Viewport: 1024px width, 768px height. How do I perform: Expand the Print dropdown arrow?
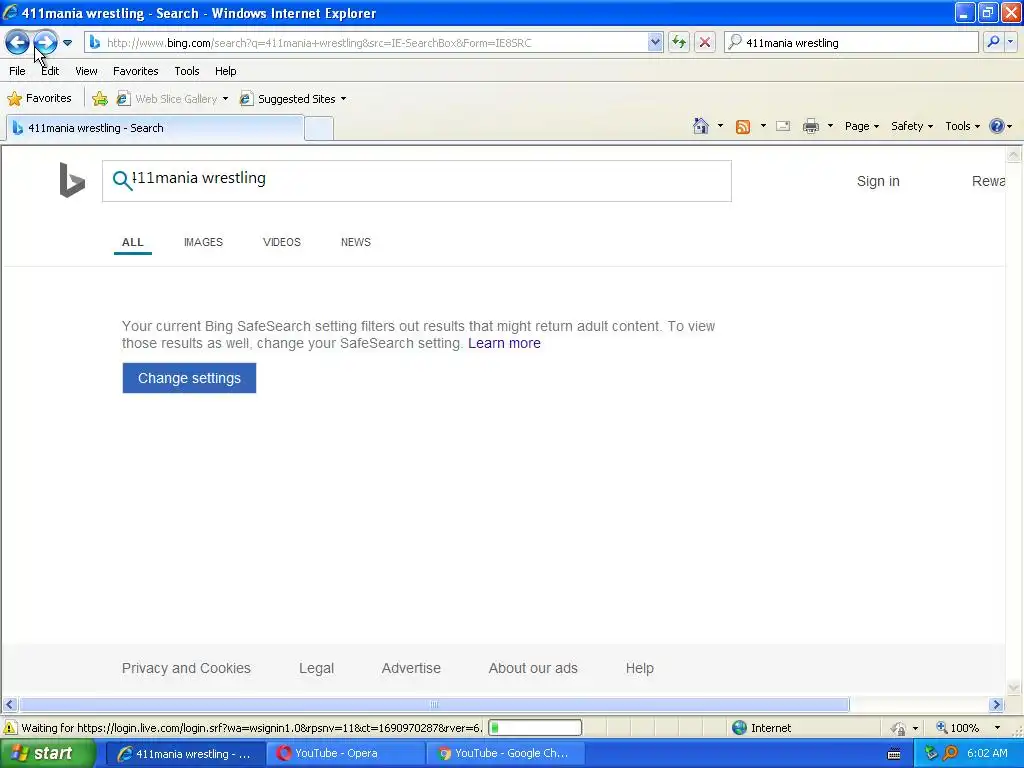830,126
